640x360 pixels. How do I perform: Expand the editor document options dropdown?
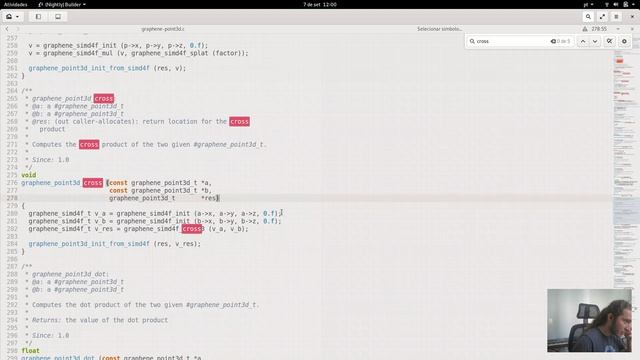tap(618, 29)
